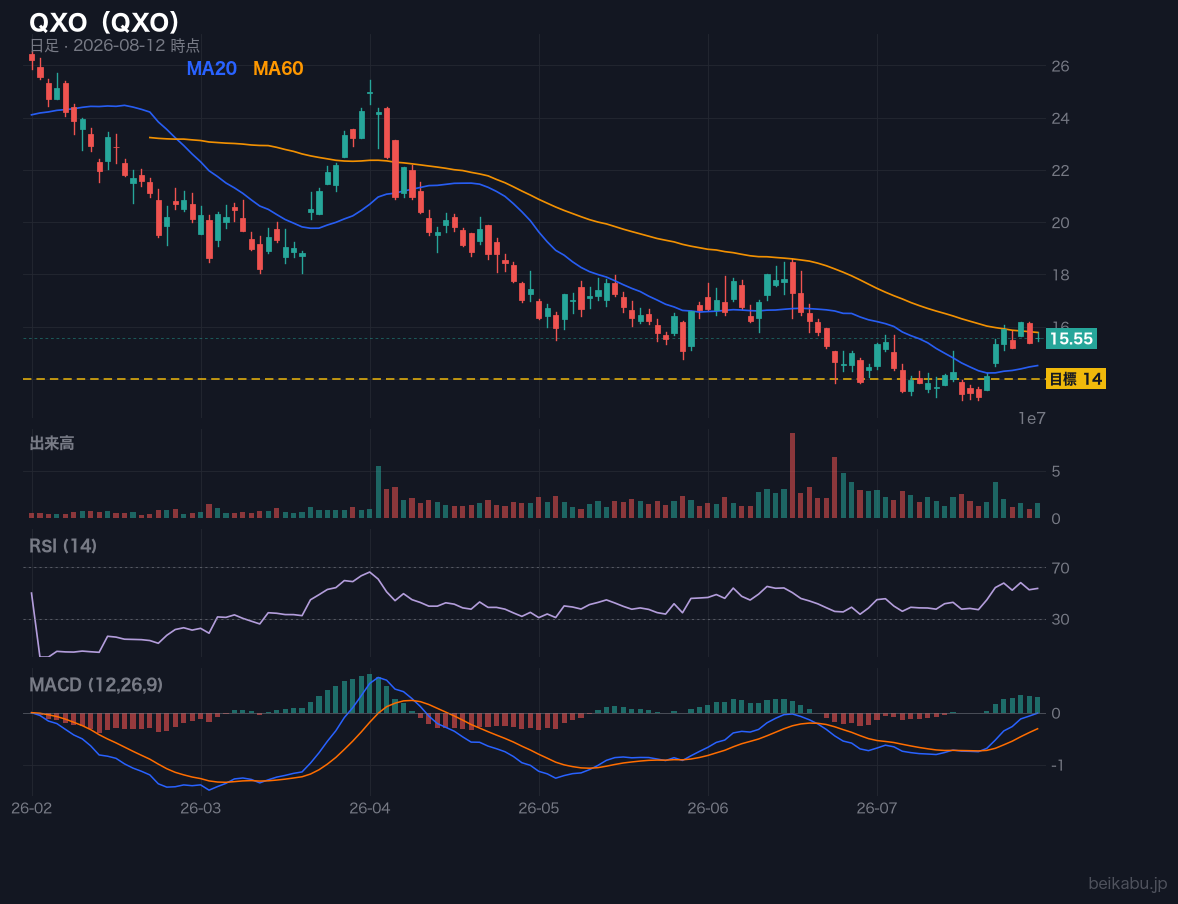Select the MA60 legend label

point(278,68)
